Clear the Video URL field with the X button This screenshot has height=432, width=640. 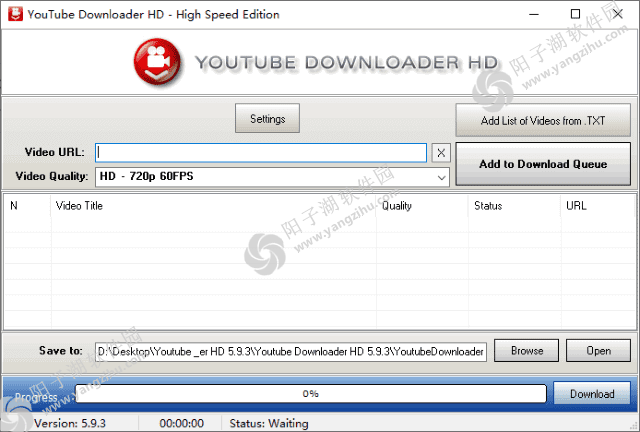[x=441, y=153]
